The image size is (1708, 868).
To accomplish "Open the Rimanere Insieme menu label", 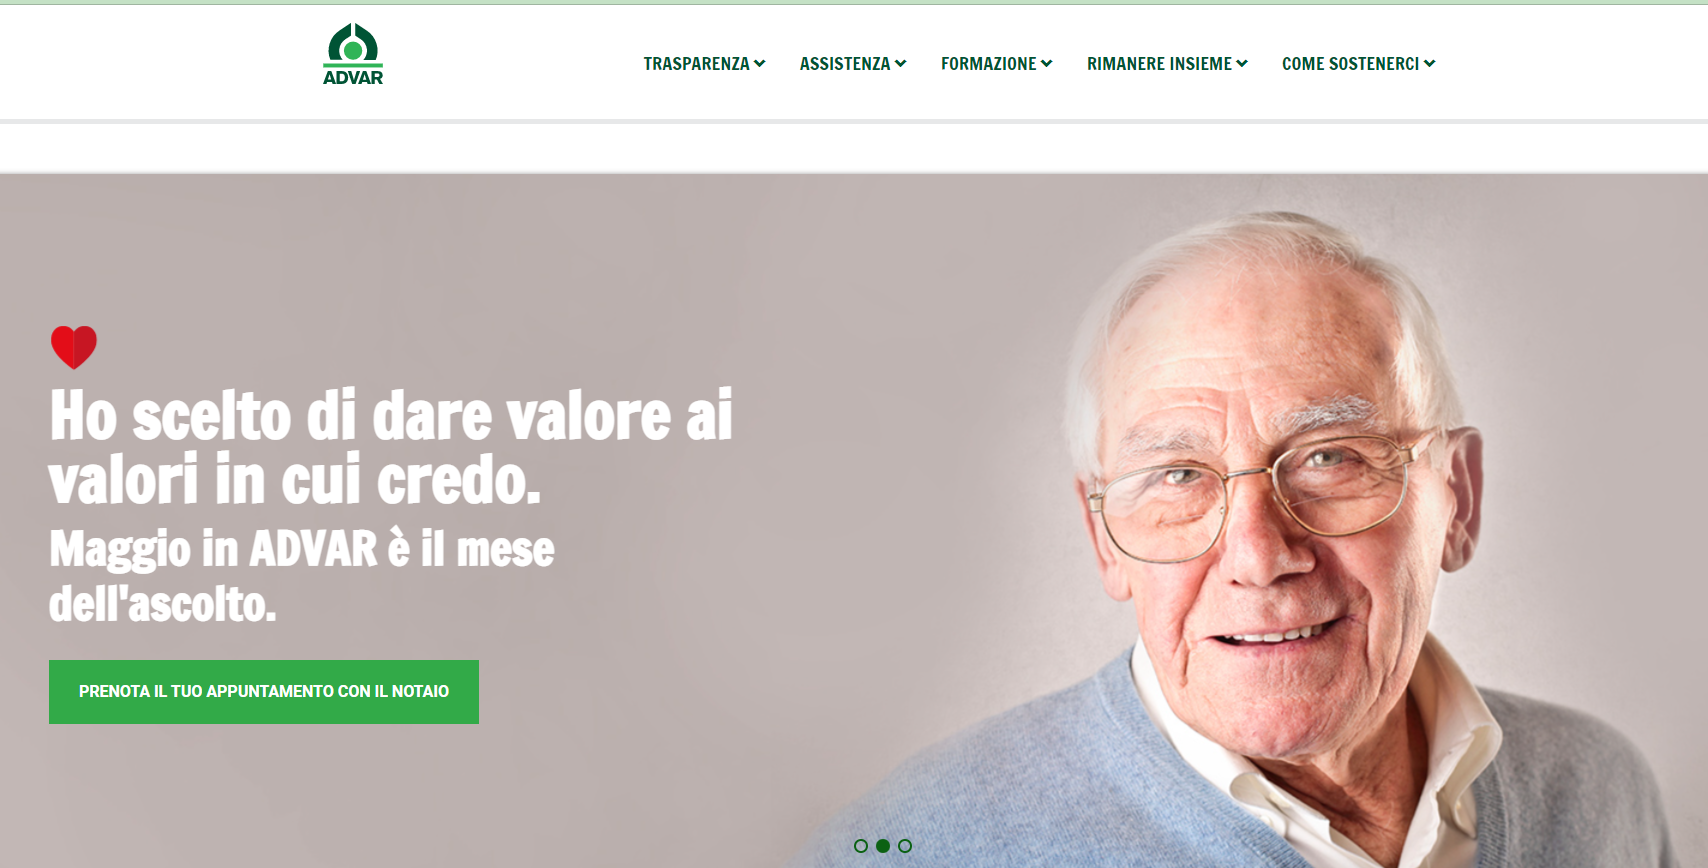I will point(1160,63).
